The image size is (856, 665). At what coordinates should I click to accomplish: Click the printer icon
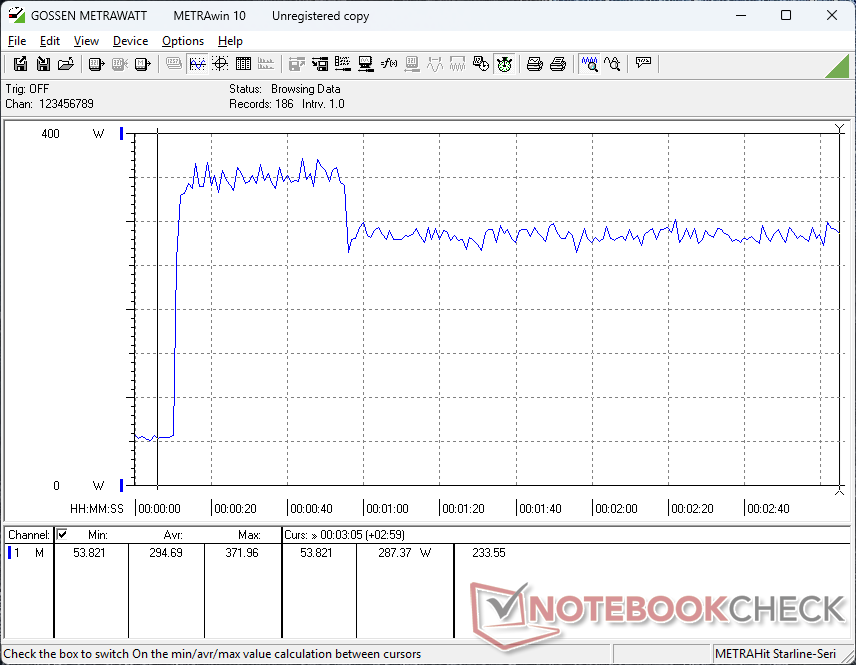[x=558, y=64]
